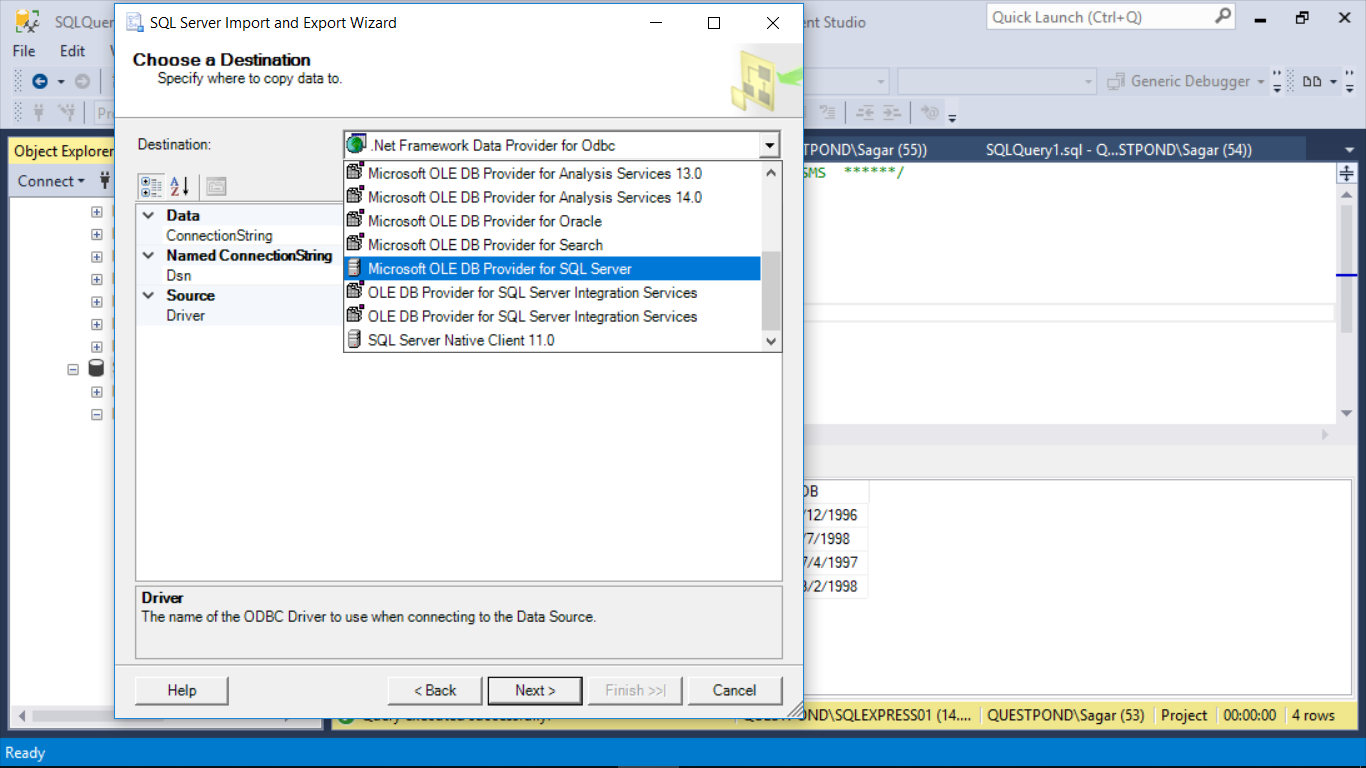The width and height of the screenshot is (1366, 768).
Task: Collapse the Data category chevron
Action: click(148, 215)
